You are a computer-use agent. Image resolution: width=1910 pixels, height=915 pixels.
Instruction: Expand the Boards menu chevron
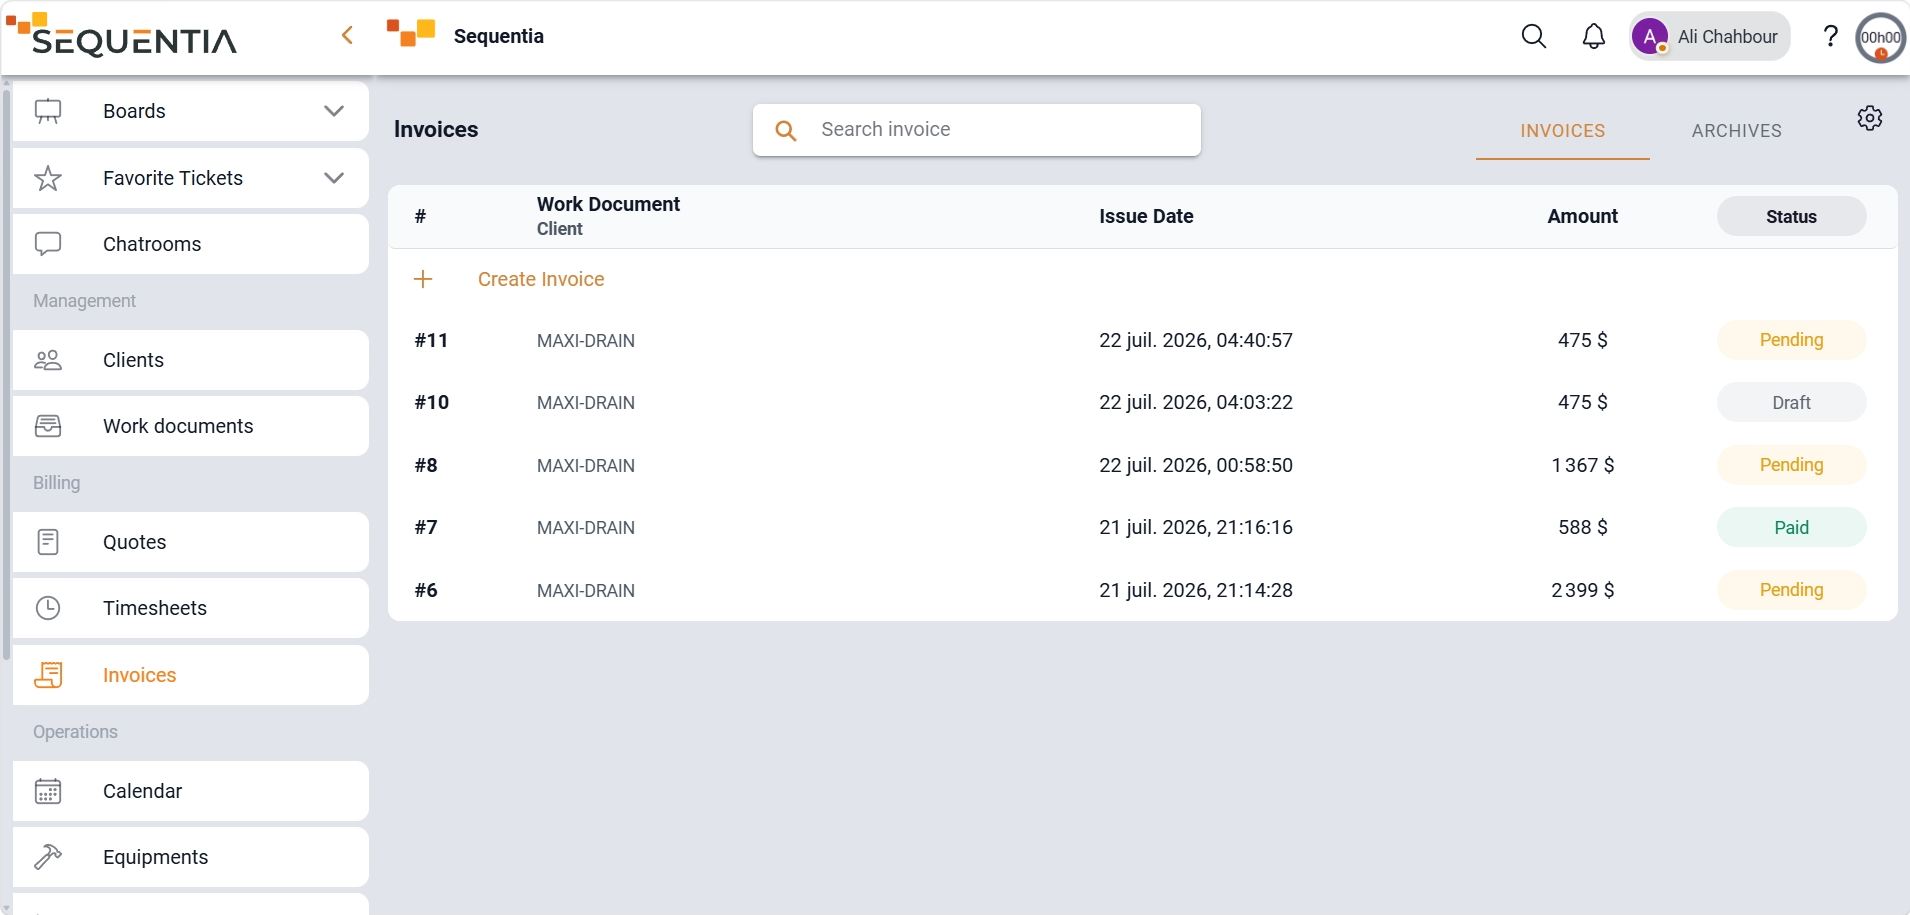point(334,111)
